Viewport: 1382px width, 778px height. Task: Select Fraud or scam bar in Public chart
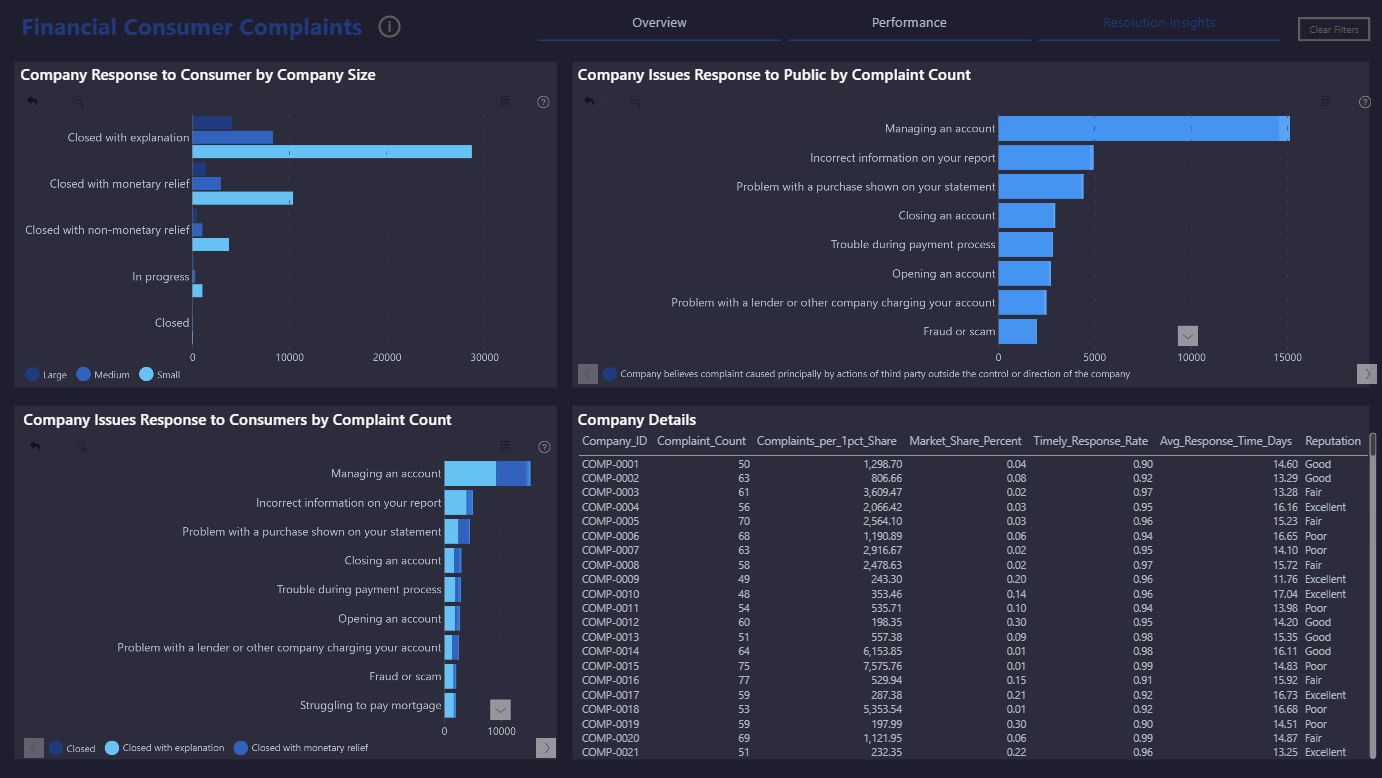pos(1017,331)
